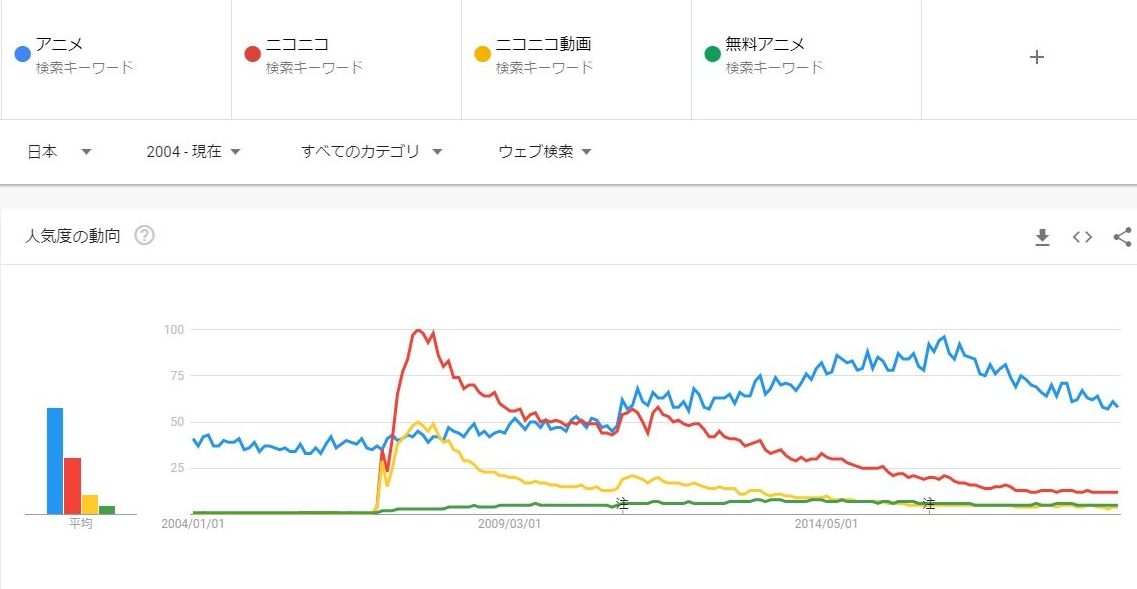Select the ニコニコ search term card

[x=345, y=56]
